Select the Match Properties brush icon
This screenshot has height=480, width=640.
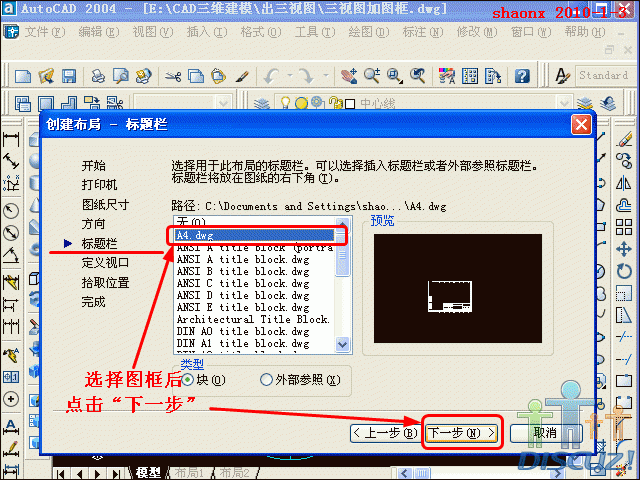coord(242,76)
